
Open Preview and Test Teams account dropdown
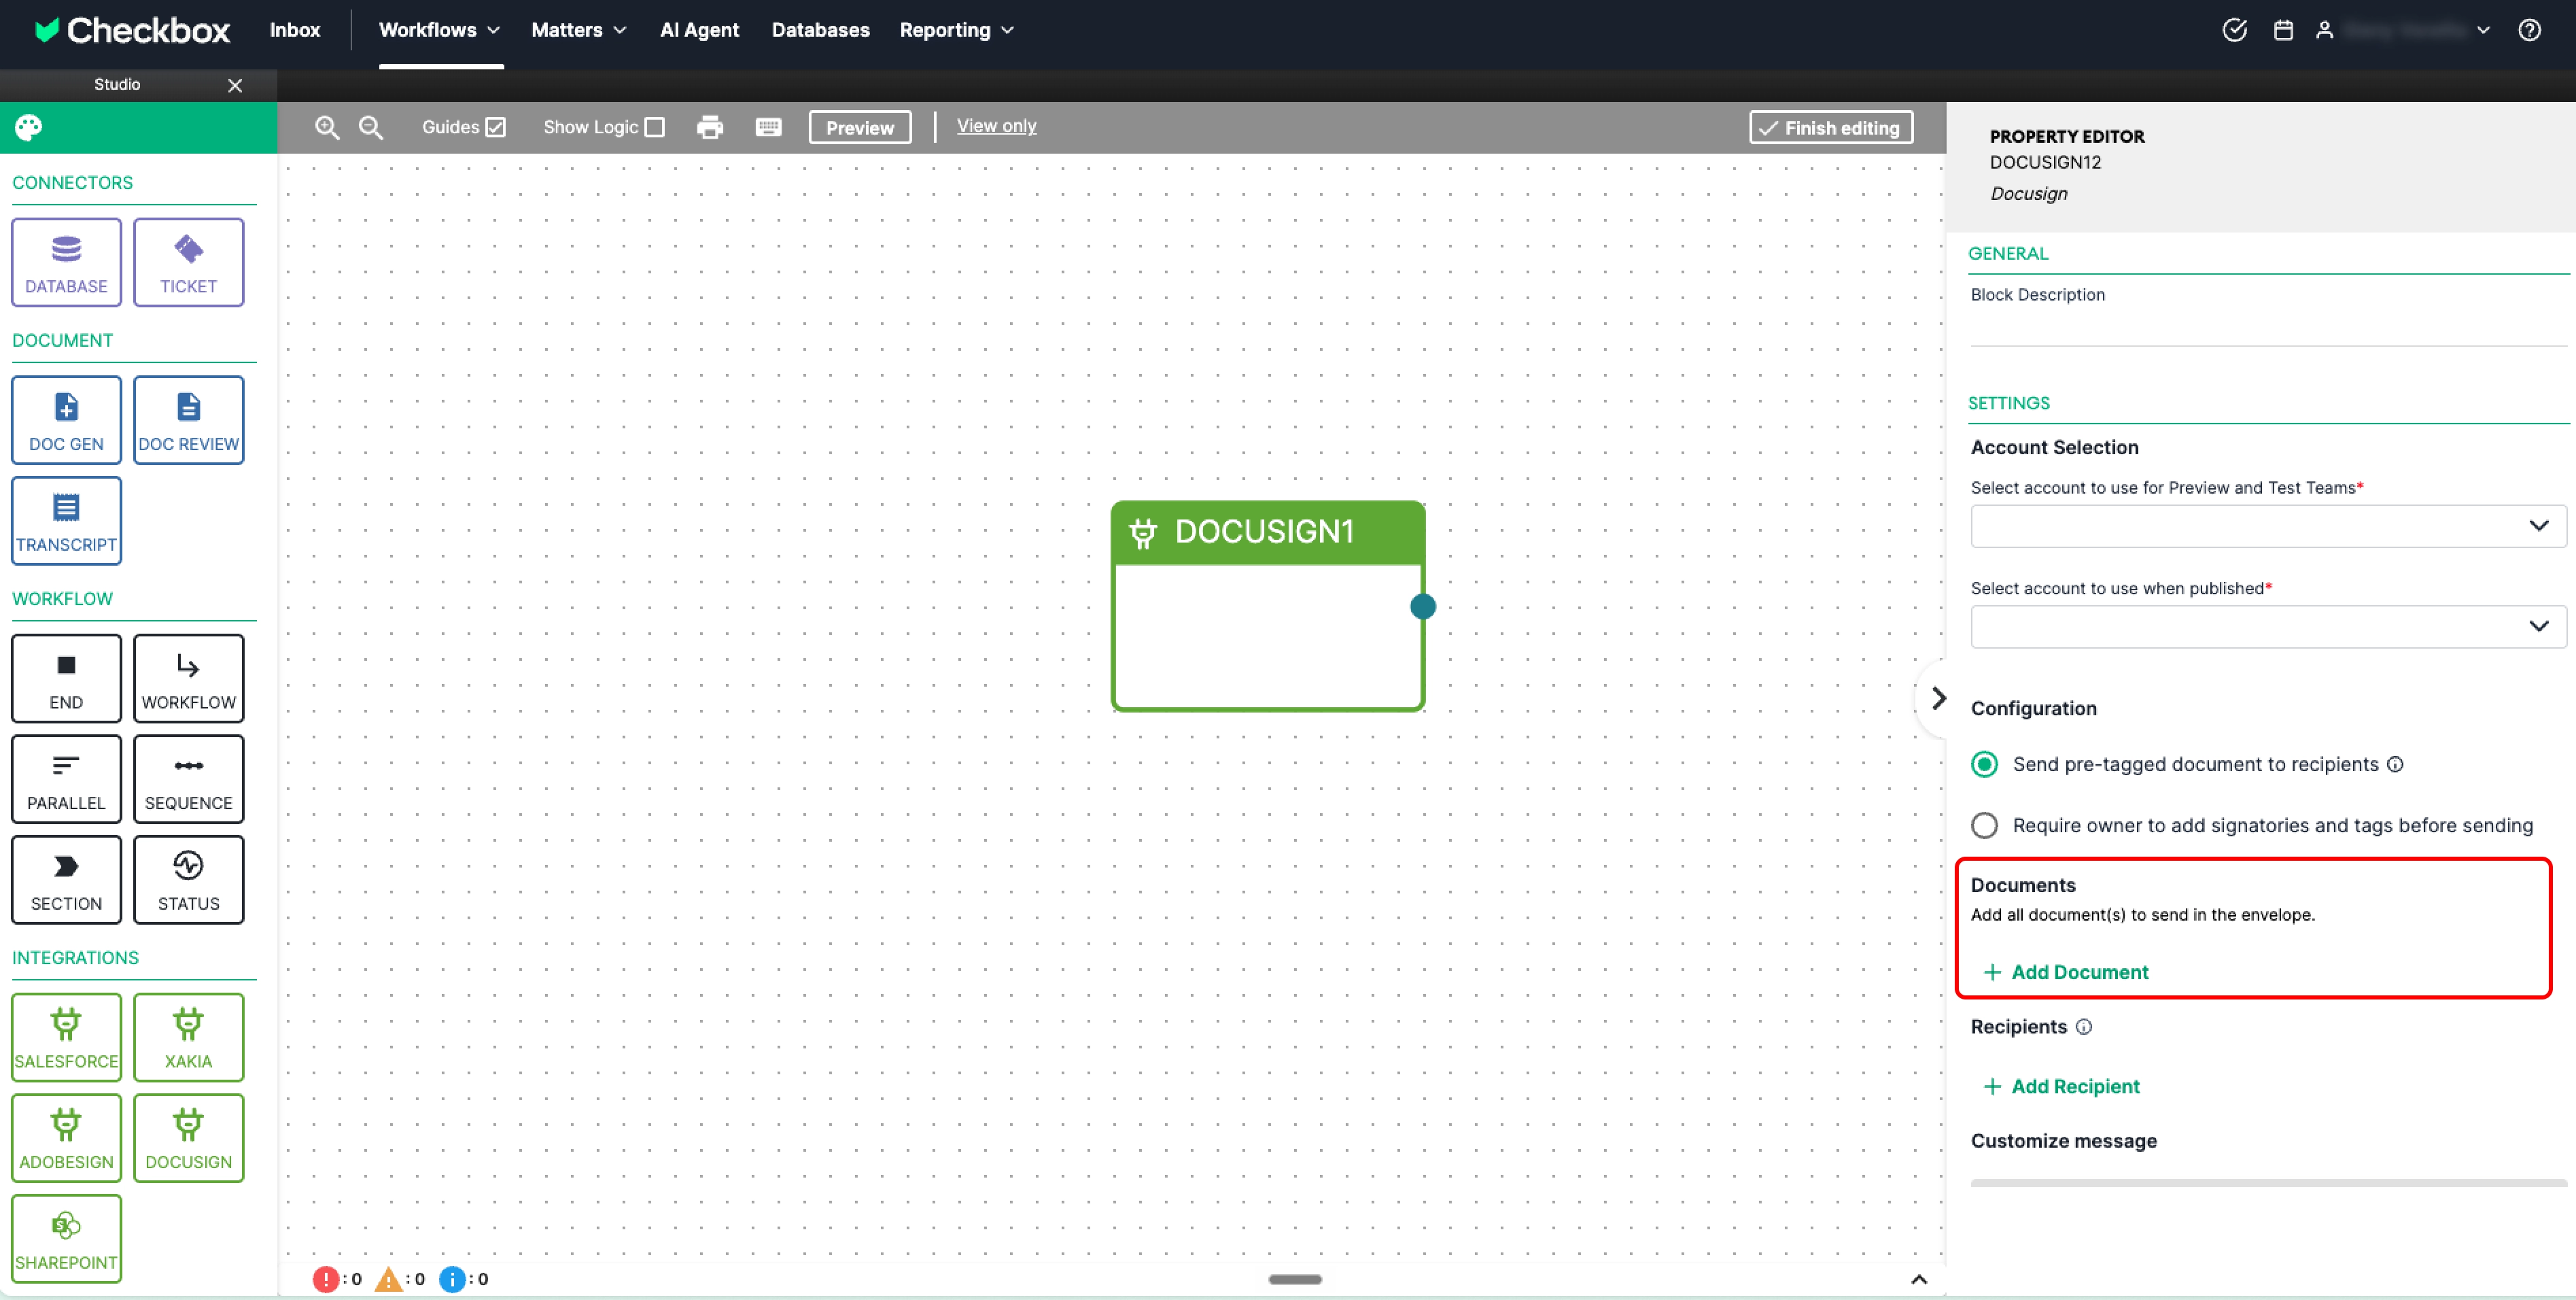click(x=2268, y=526)
